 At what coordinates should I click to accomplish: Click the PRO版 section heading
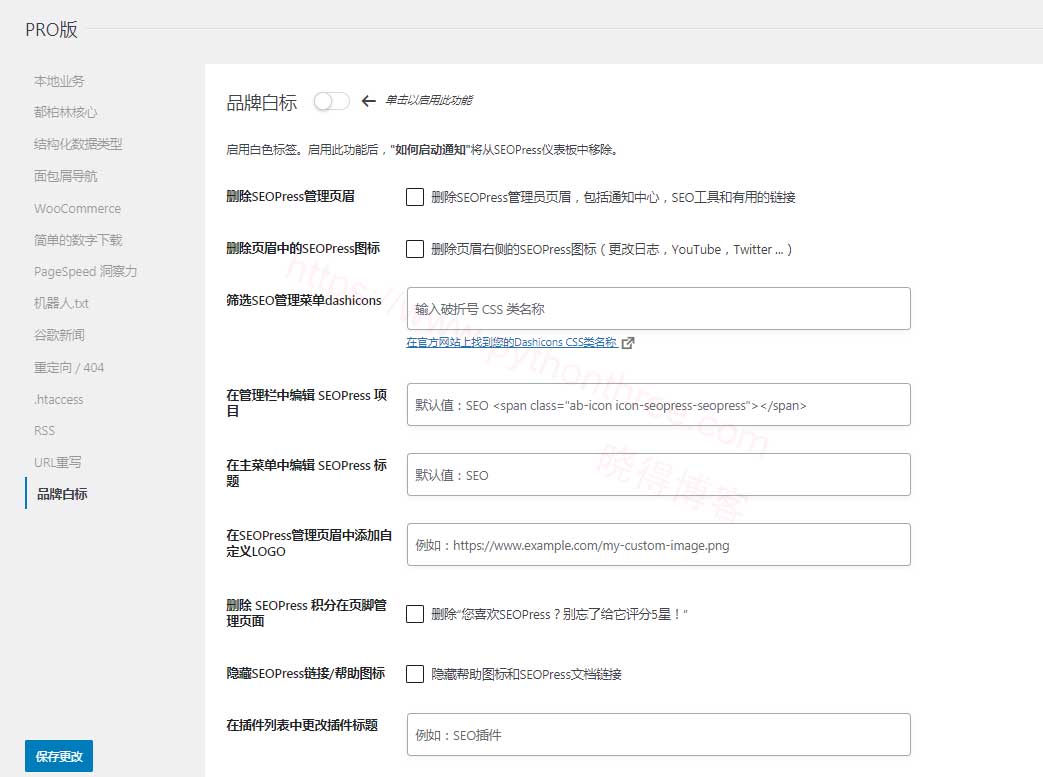point(51,29)
